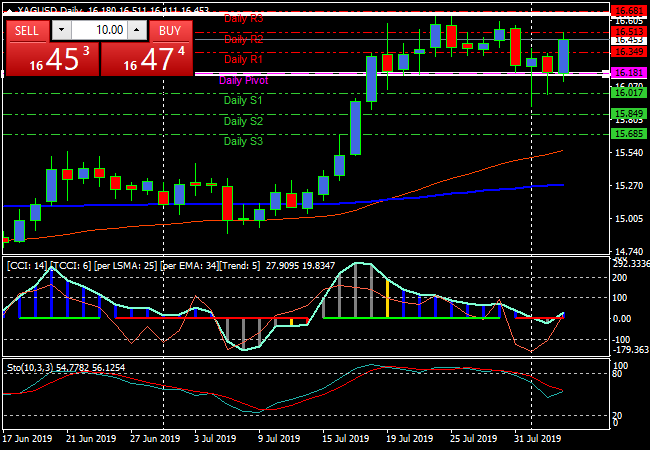Select the Daily R2 resistance label

coord(243,40)
